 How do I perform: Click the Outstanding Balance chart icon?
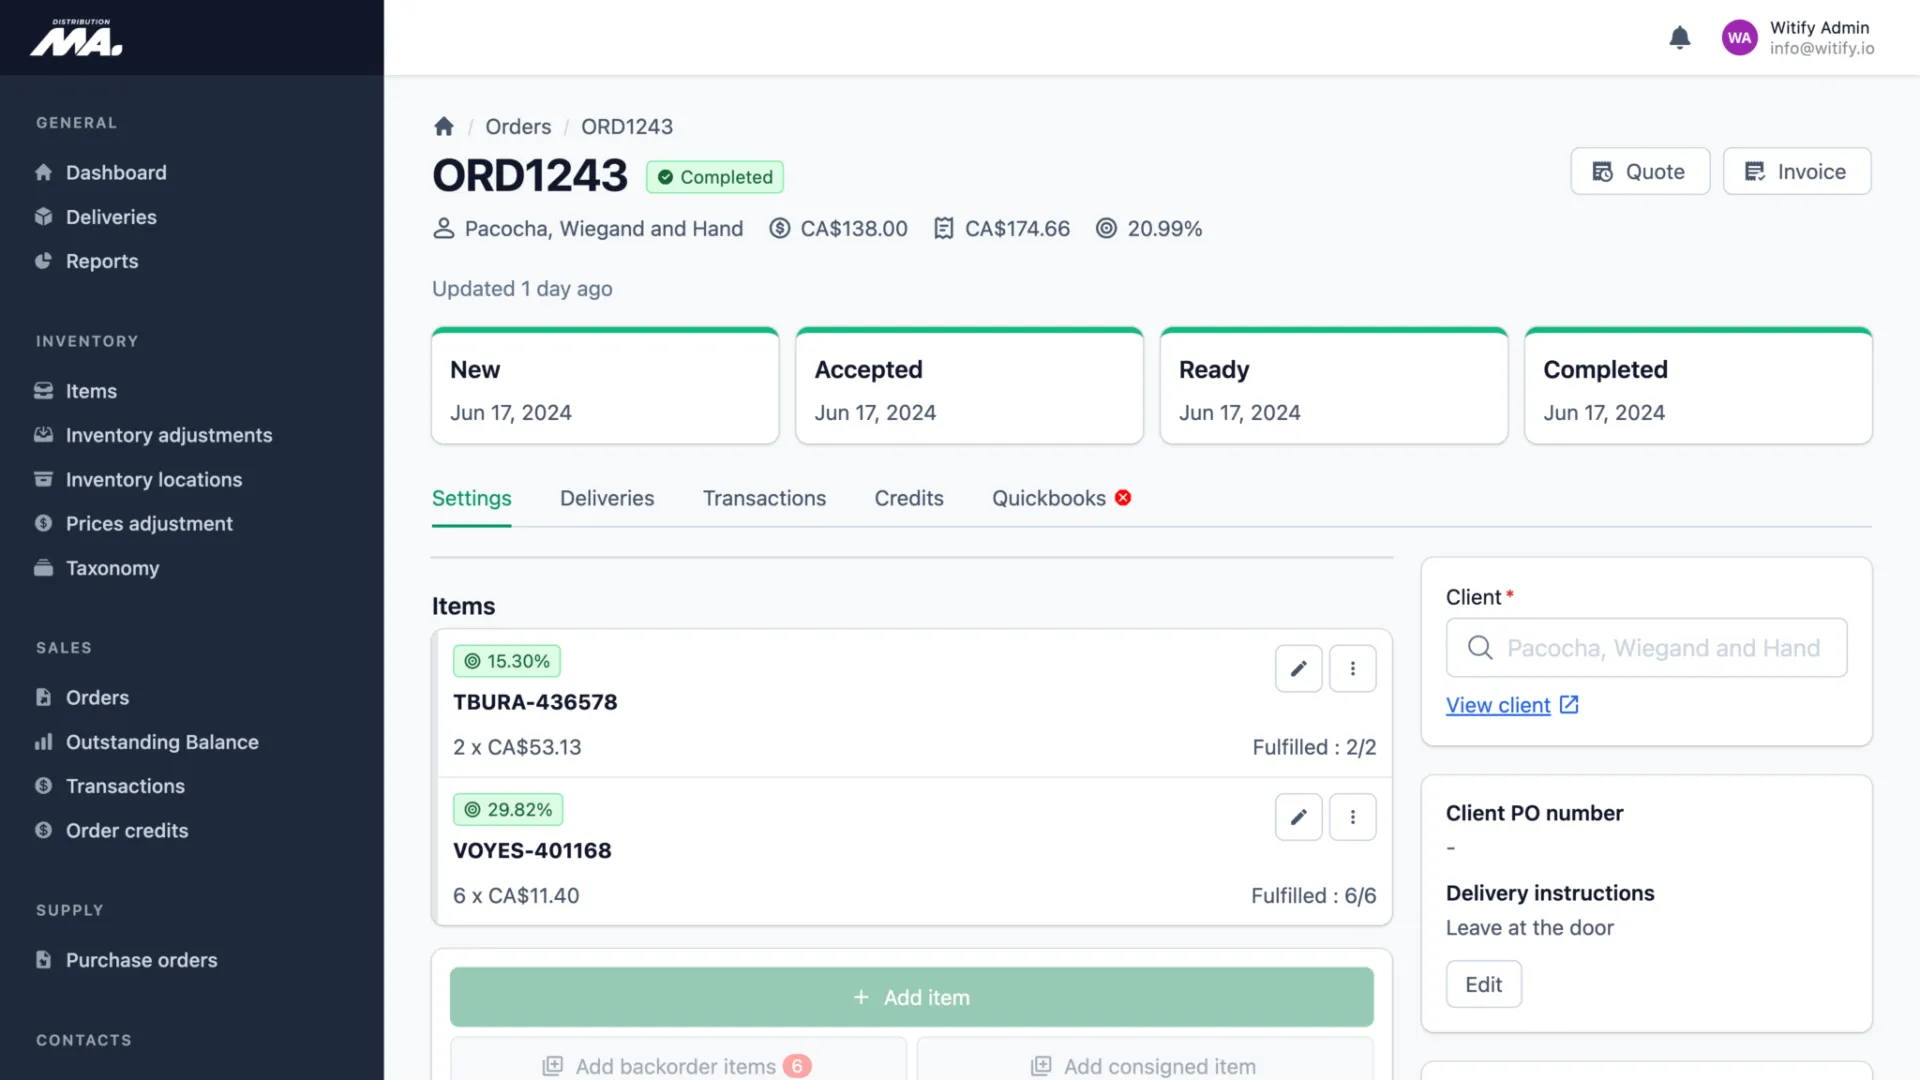click(x=43, y=742)
